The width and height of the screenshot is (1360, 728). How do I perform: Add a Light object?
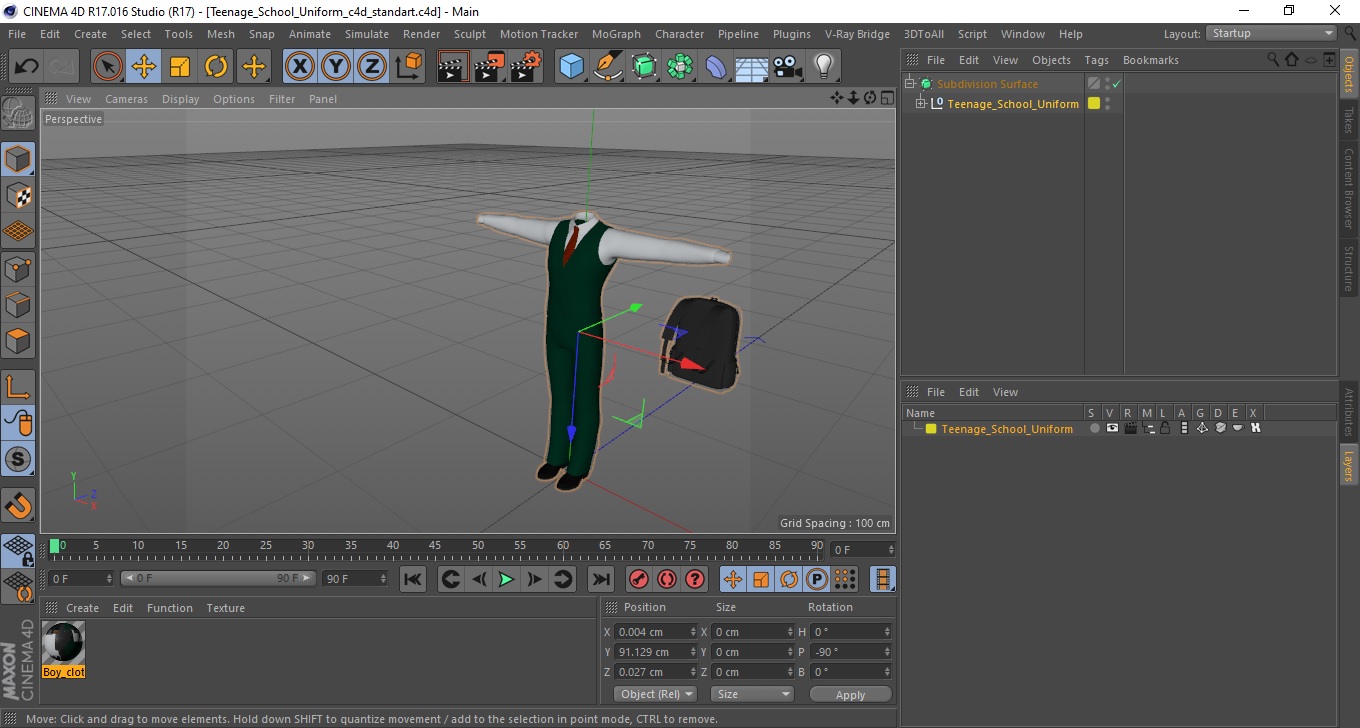(823, 67)
